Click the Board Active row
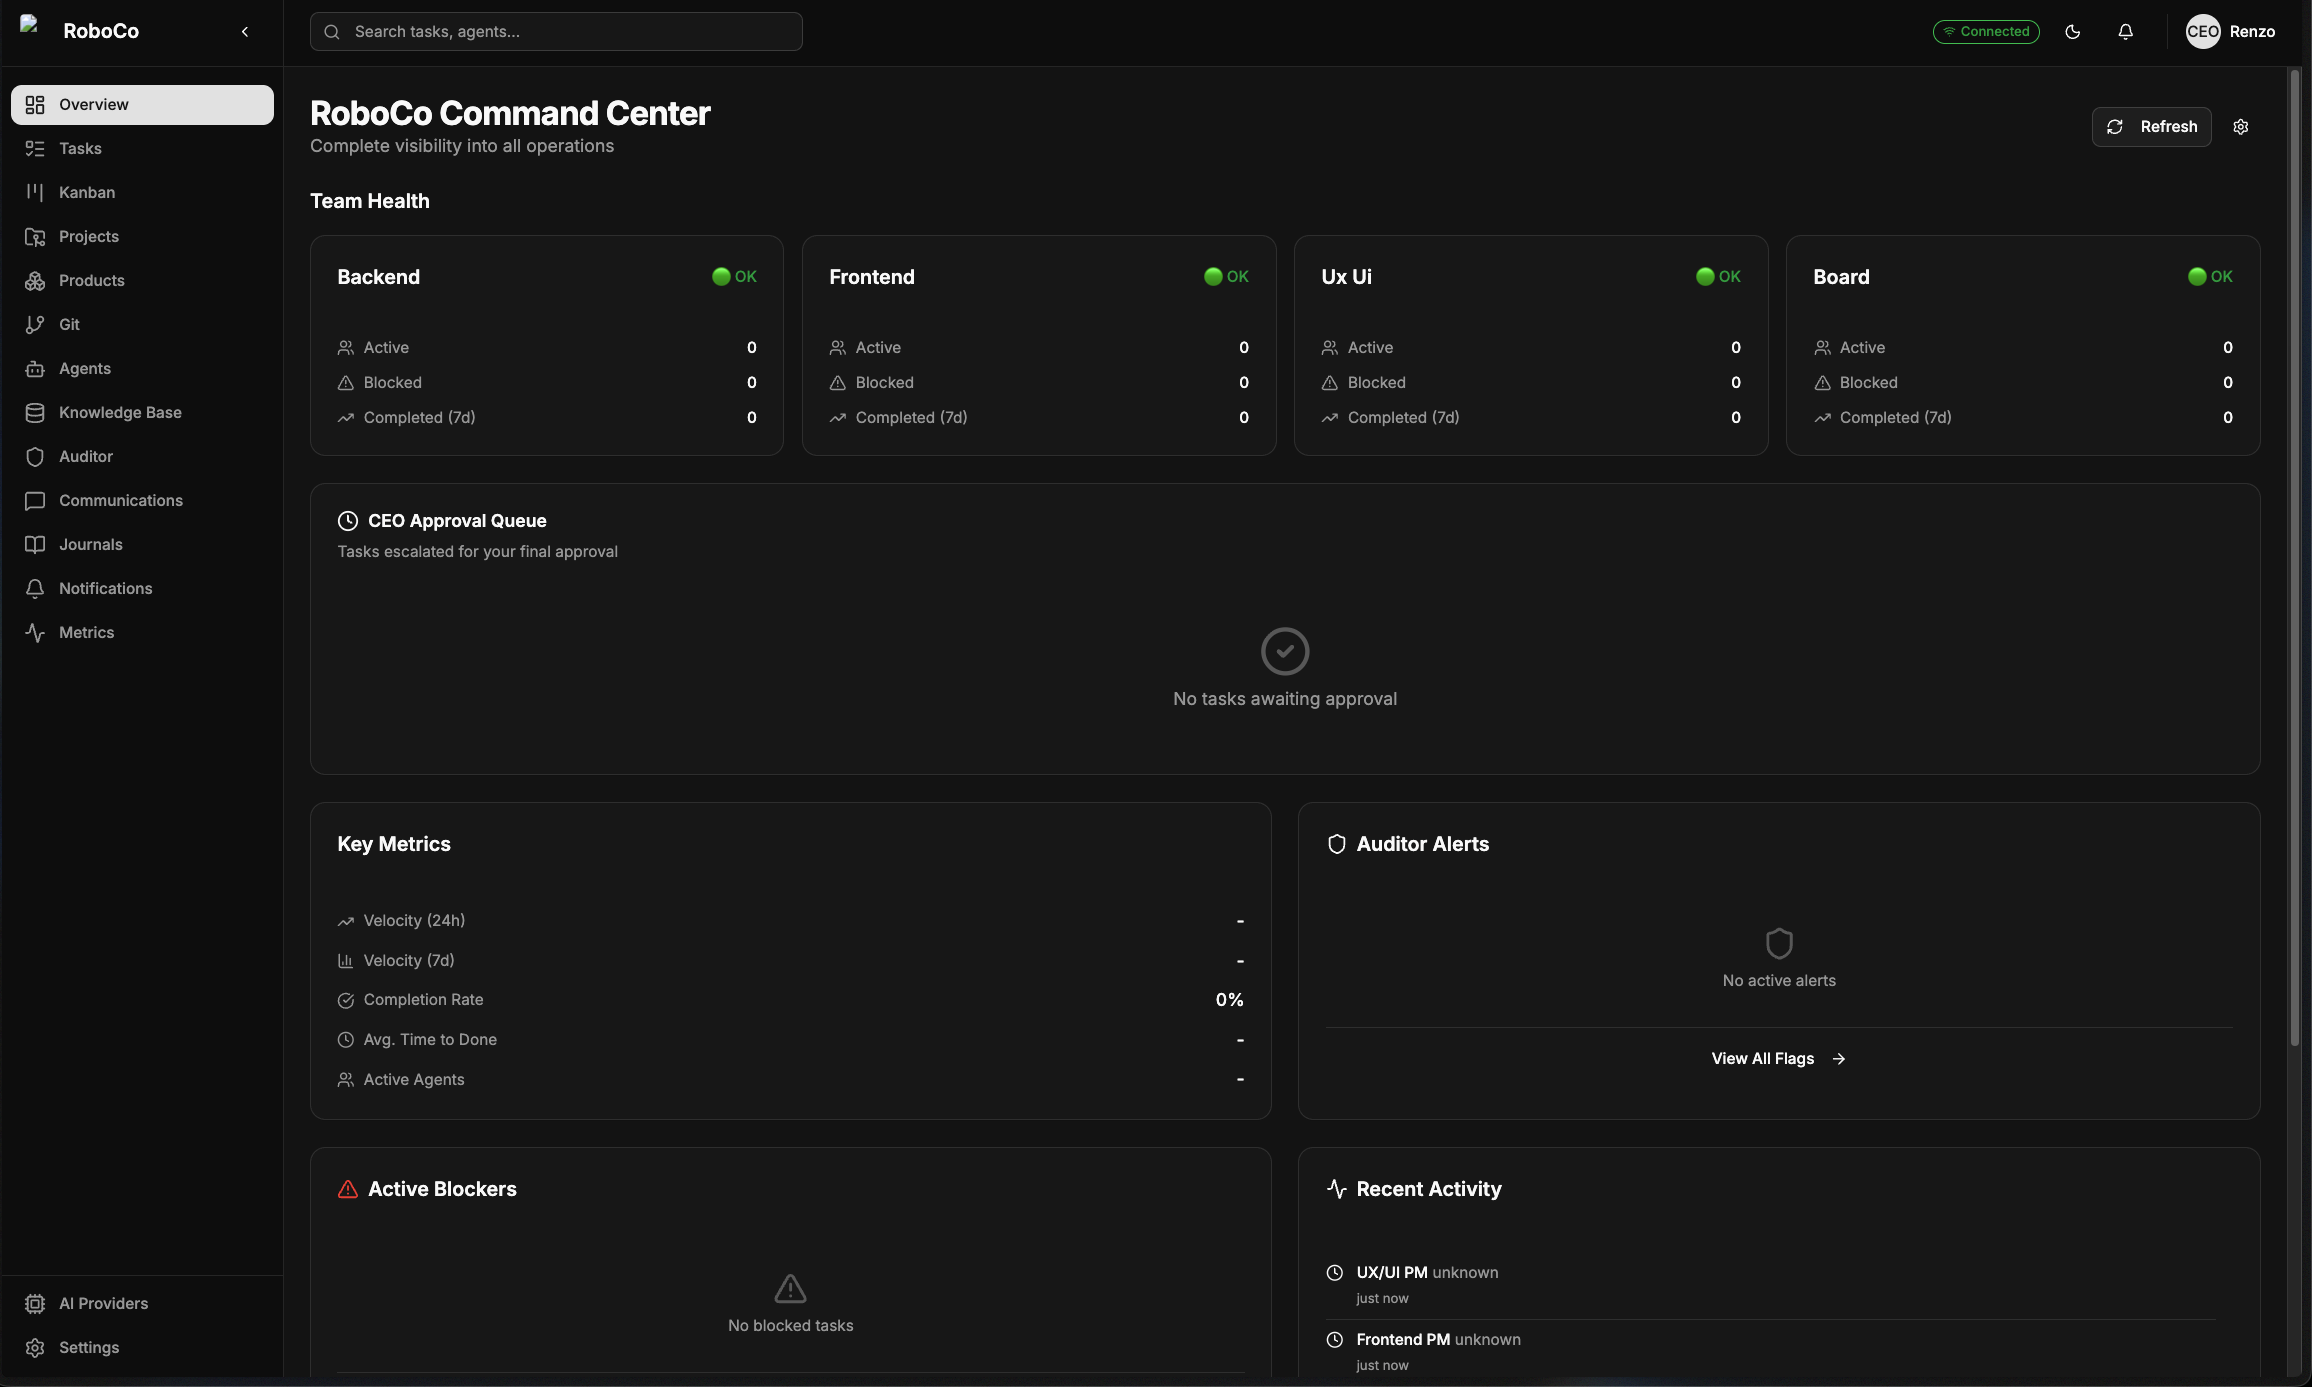2312x1387 pixels. (2023, 348)
